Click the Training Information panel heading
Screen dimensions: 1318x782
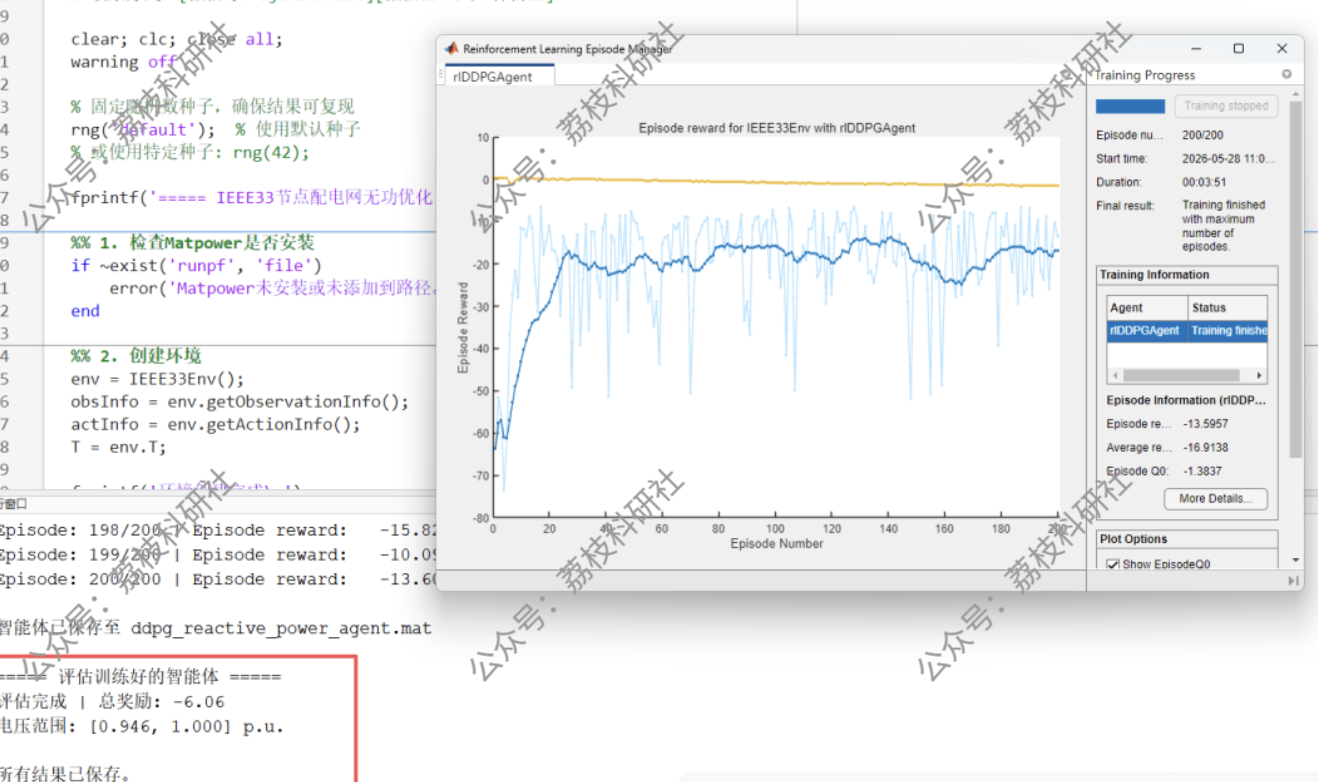pyautogui.click(x=1154, y=275)
